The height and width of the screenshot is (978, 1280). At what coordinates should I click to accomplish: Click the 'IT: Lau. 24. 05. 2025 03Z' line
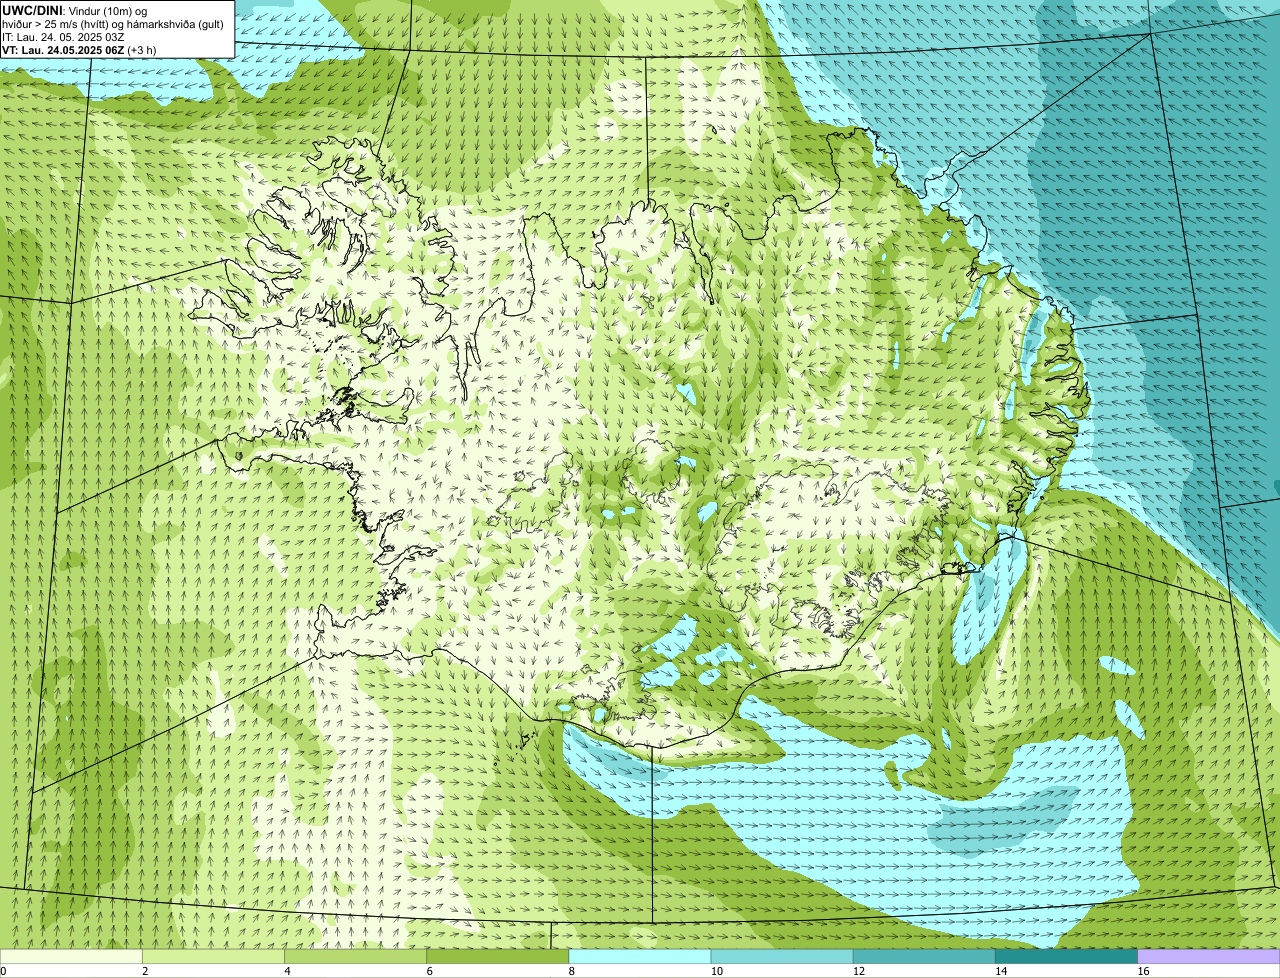(x=64, y=37)
